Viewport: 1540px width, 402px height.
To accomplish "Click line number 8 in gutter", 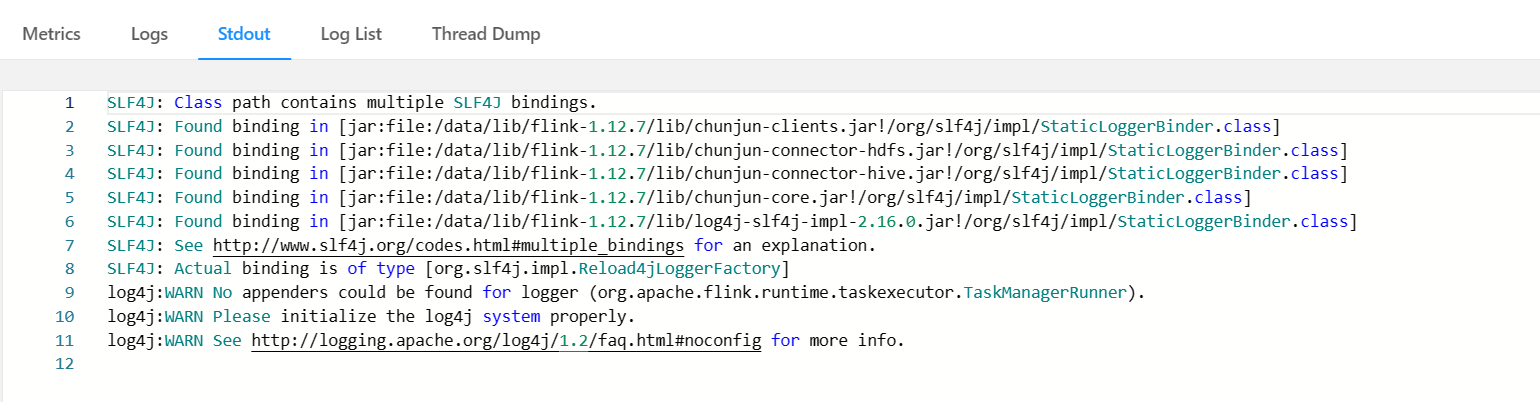I will 69,269.
